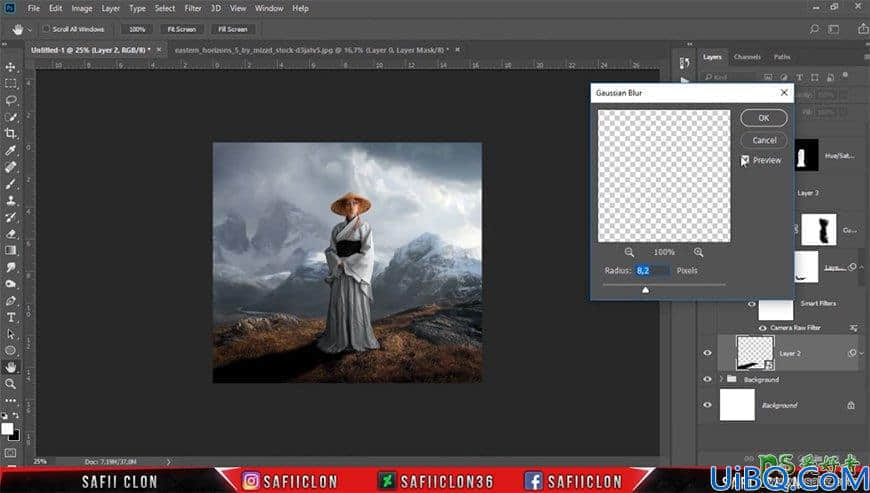Select the Rectangular Marquee tool
The image size is (870, 493).
(x=11, y=84)
